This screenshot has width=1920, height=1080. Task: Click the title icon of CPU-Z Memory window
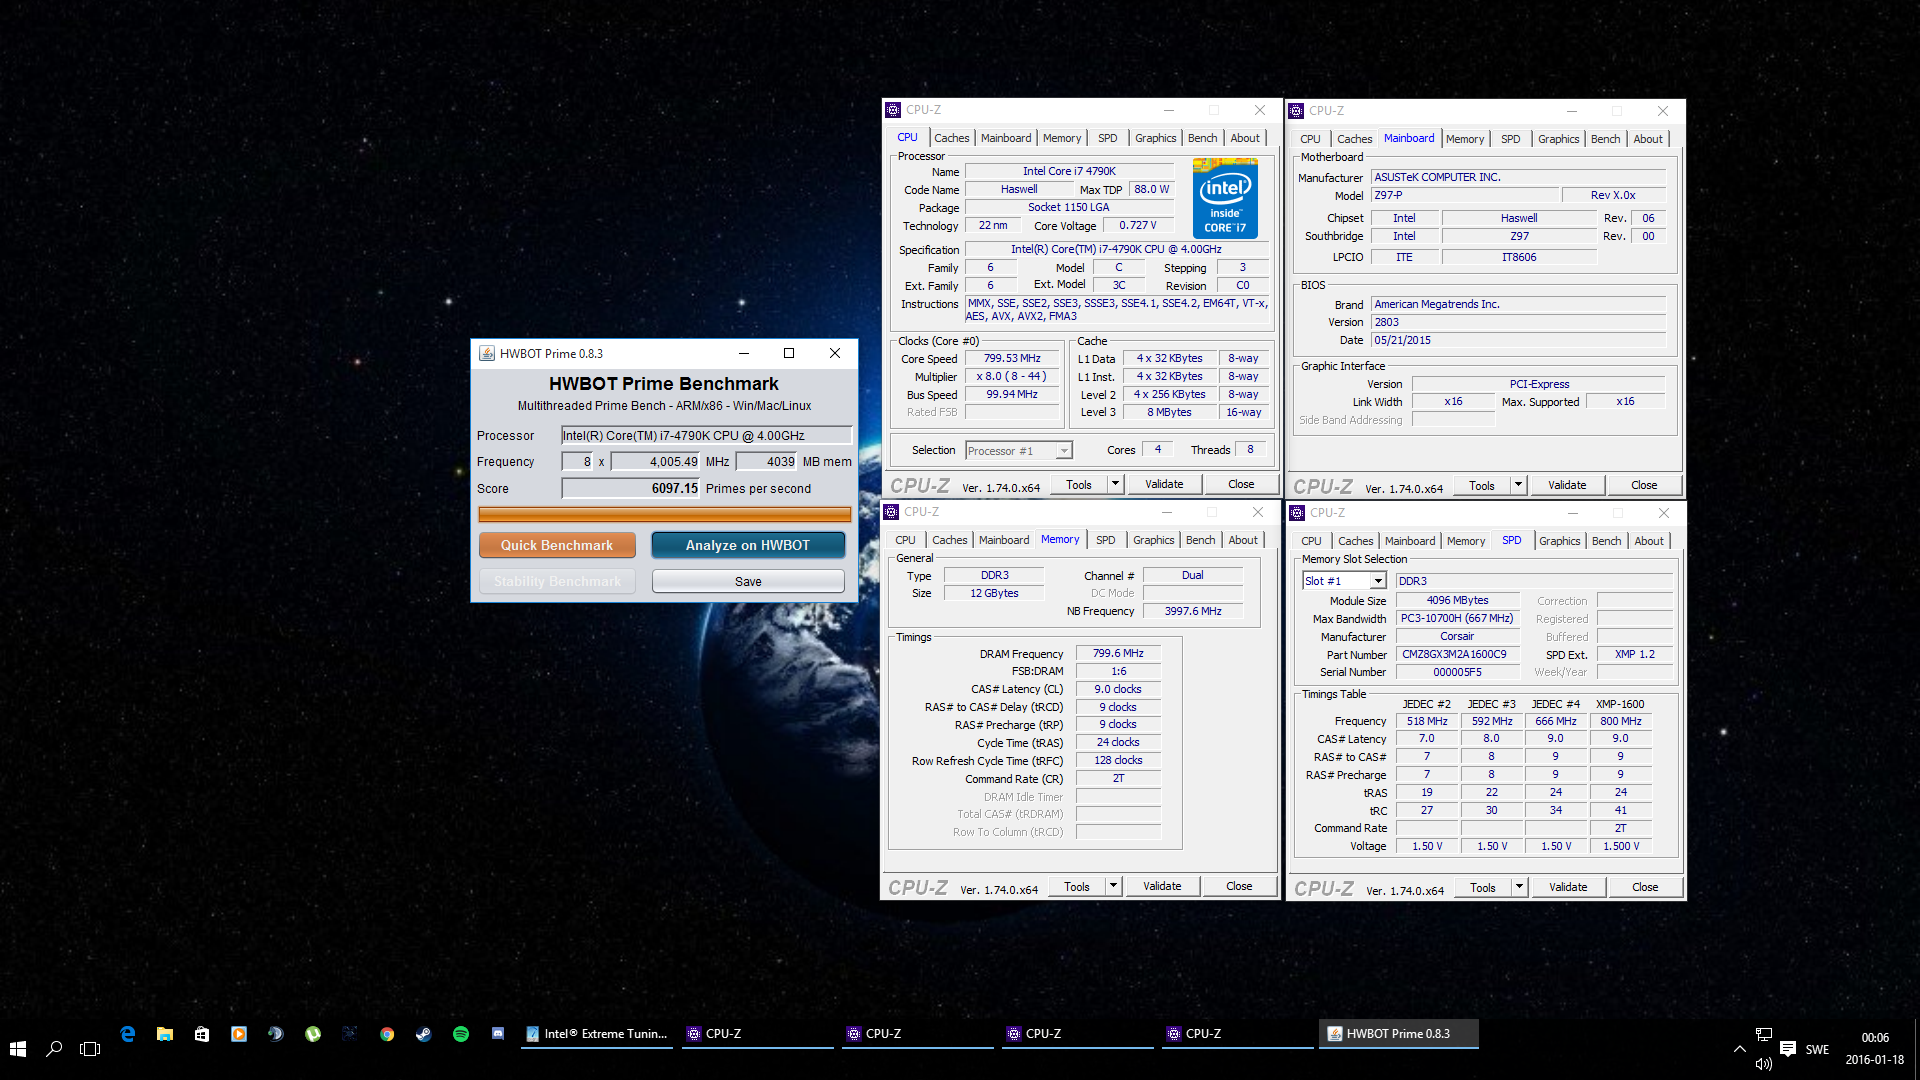(x=891, y=512)
